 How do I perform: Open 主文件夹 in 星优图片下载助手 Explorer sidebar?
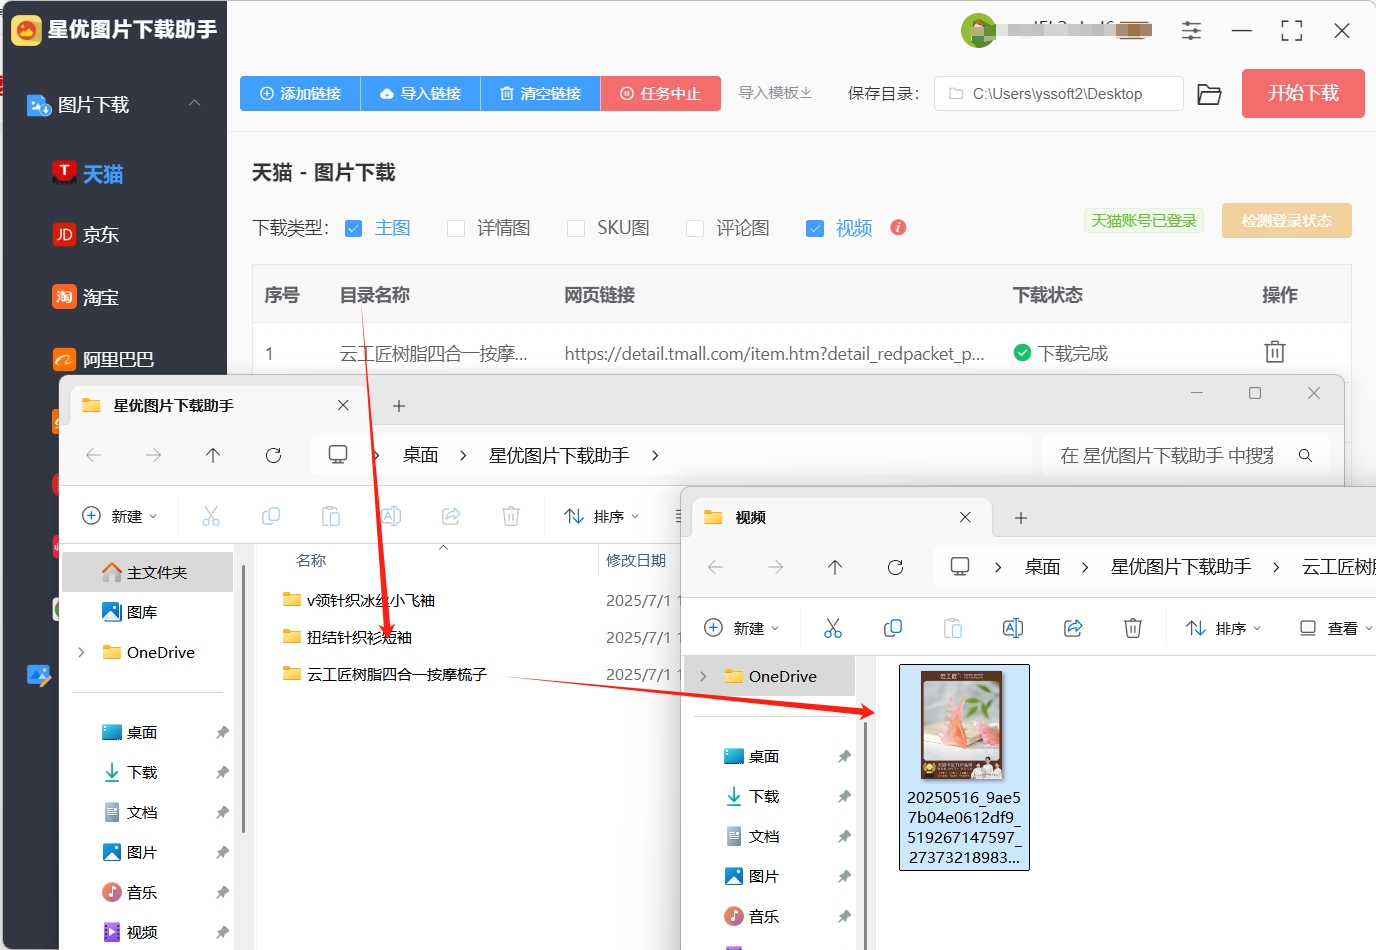[x=147, y=572]
